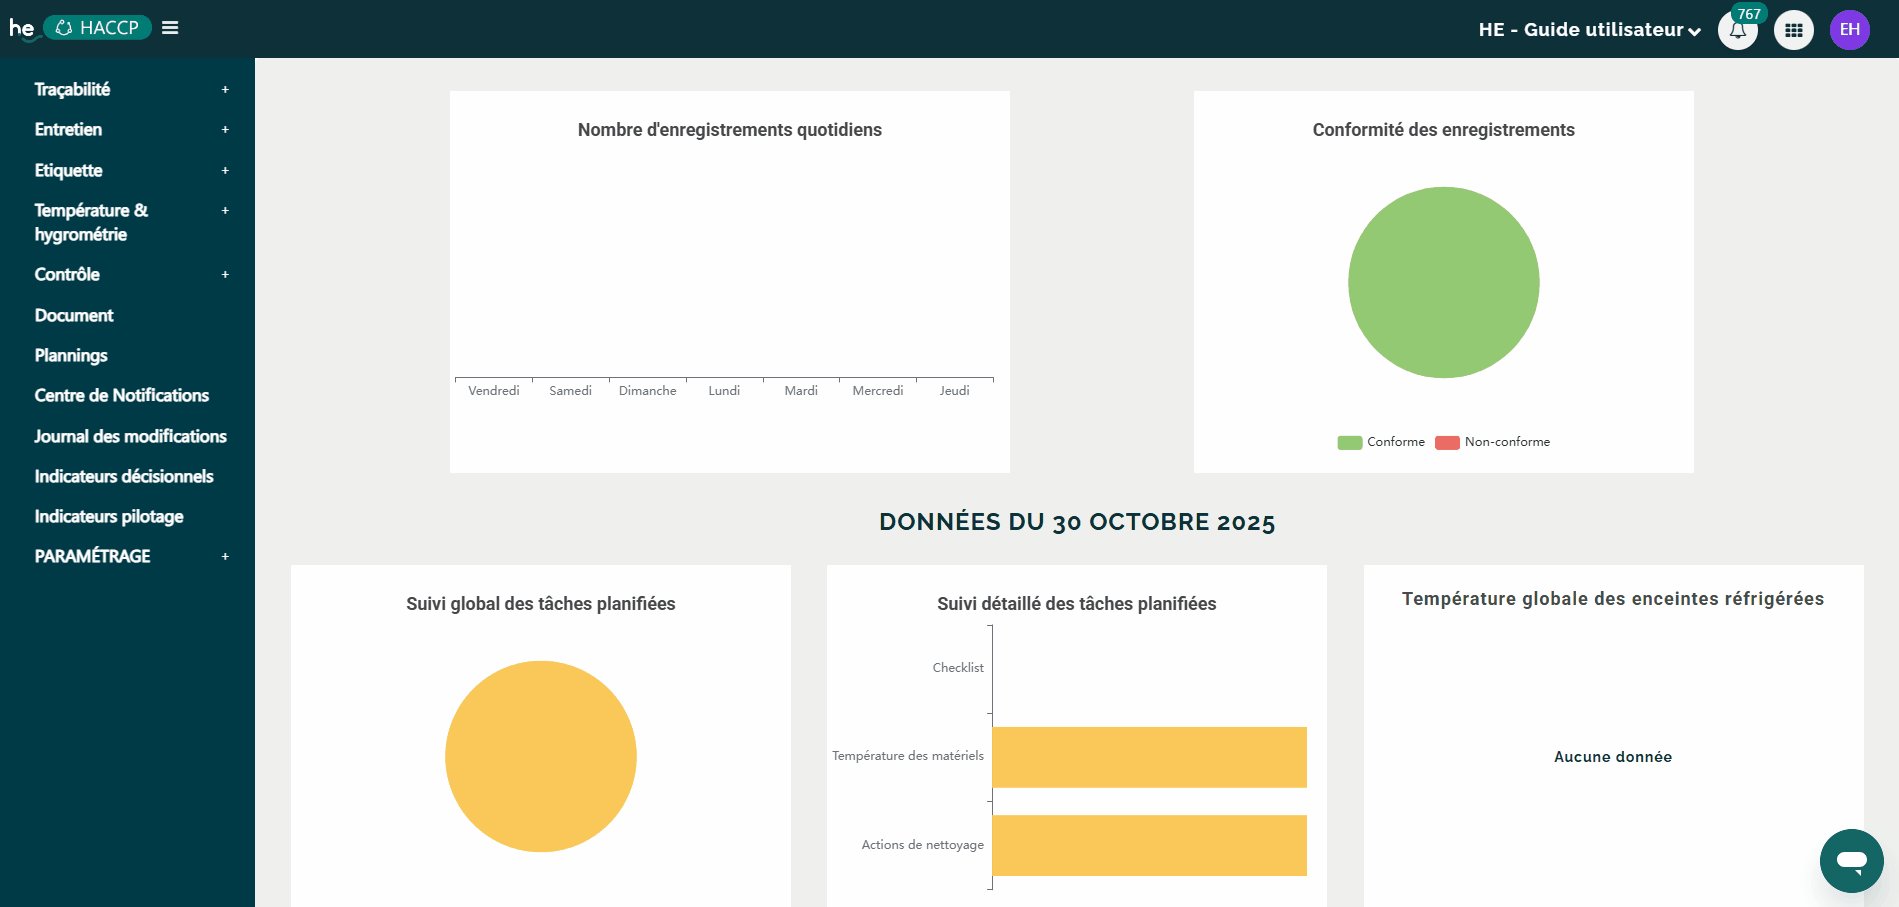This screenshot has height=907, width=1899.
Task: Select the green Conforme color swatch
Action: [1347, 441]
